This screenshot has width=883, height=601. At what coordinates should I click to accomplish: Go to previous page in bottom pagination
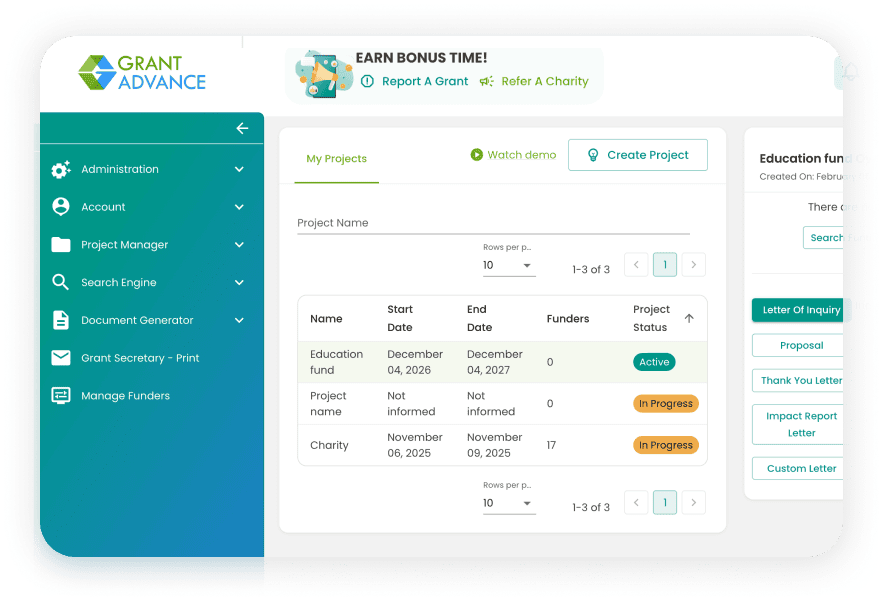[x=636, y=502]
